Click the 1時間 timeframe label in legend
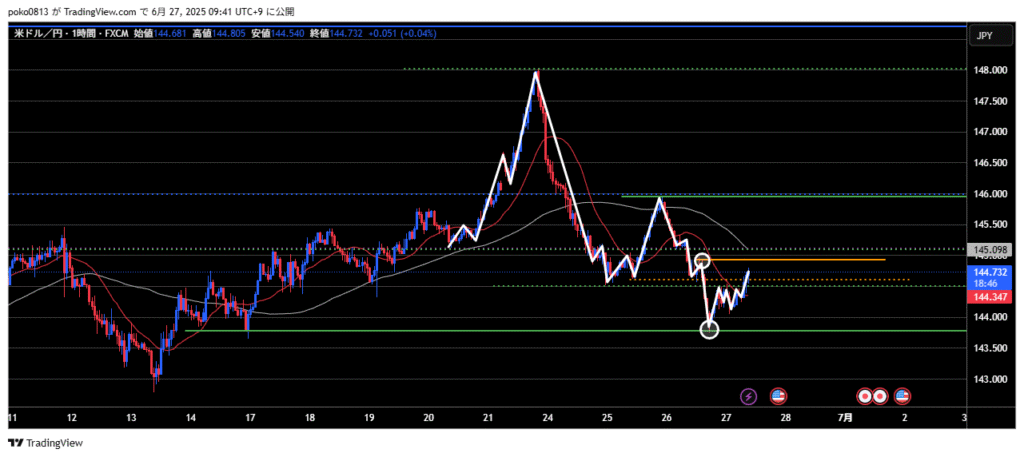 point(81,34)
